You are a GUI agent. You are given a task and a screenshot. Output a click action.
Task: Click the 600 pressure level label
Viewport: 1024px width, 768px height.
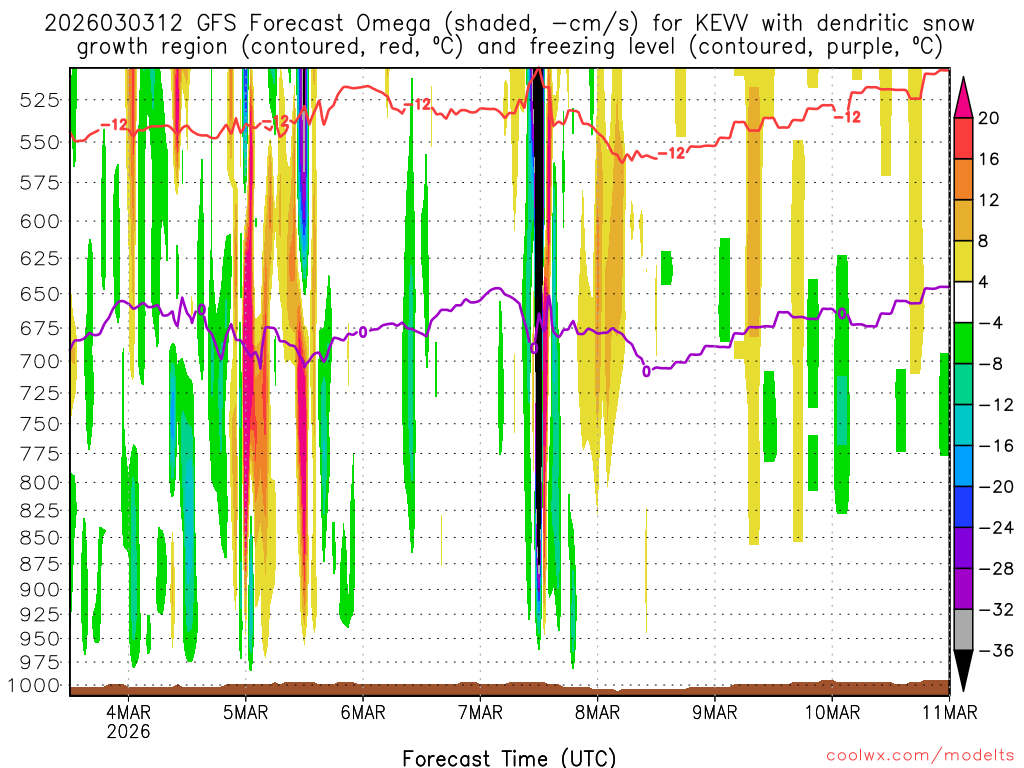pos(39,221)
